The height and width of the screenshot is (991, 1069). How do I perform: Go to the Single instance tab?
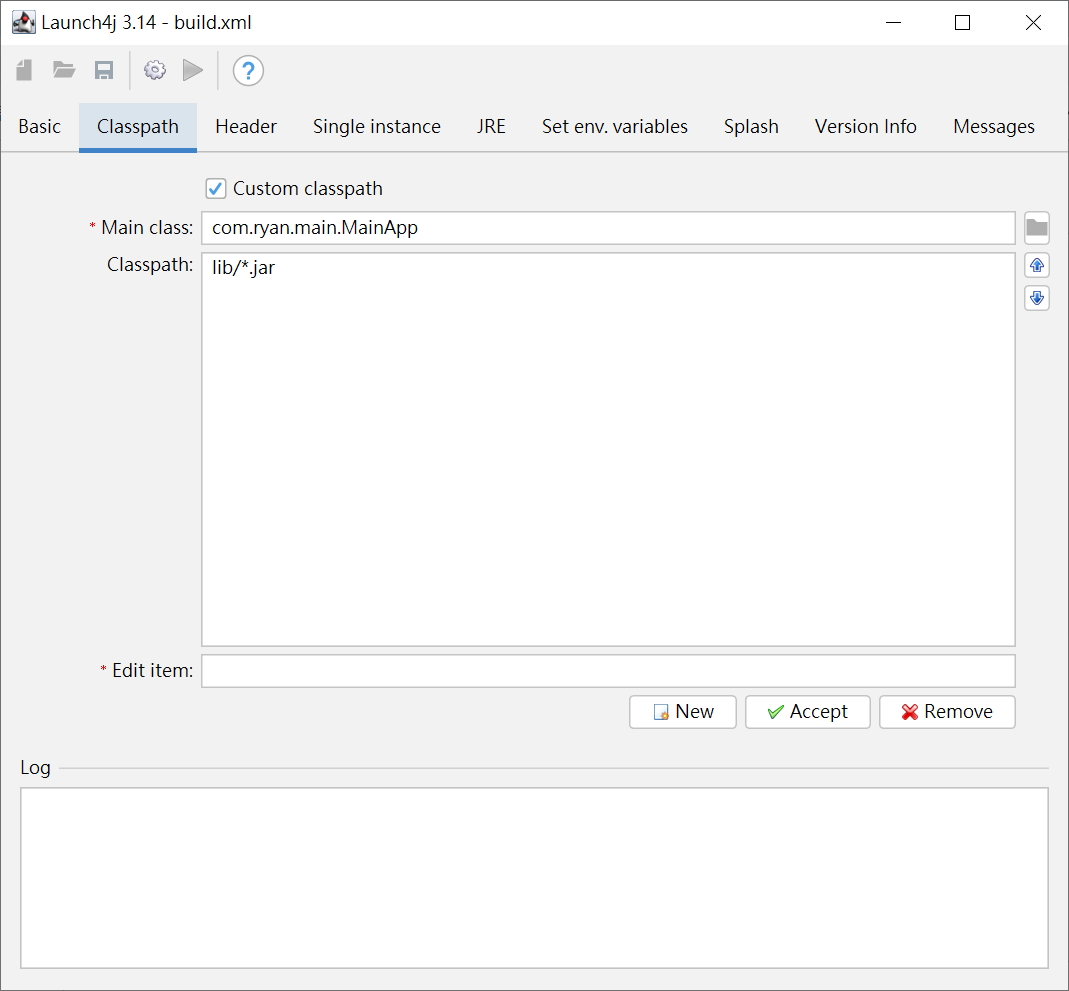(377, 127)
